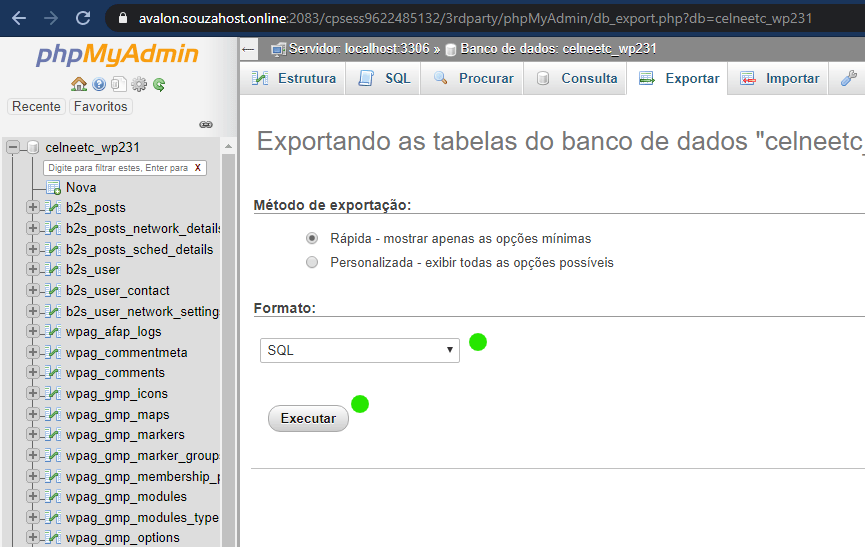
Task: Click the browser address bar URL
Action: (475, 18)
